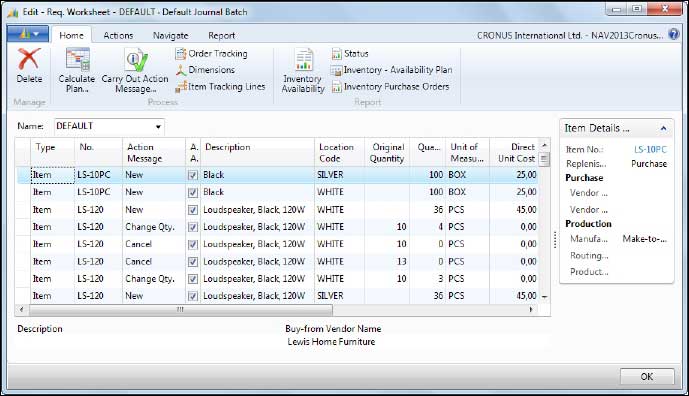
Task: Click Make-to- manufacturing policy value
Action: [645, 239]
